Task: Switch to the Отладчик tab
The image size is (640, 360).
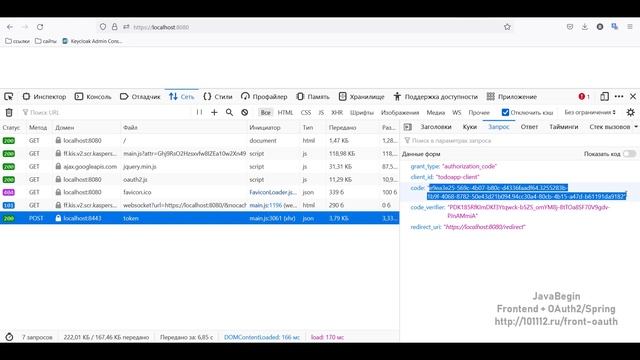Action: pyautogui.click(x=140, y=97)
